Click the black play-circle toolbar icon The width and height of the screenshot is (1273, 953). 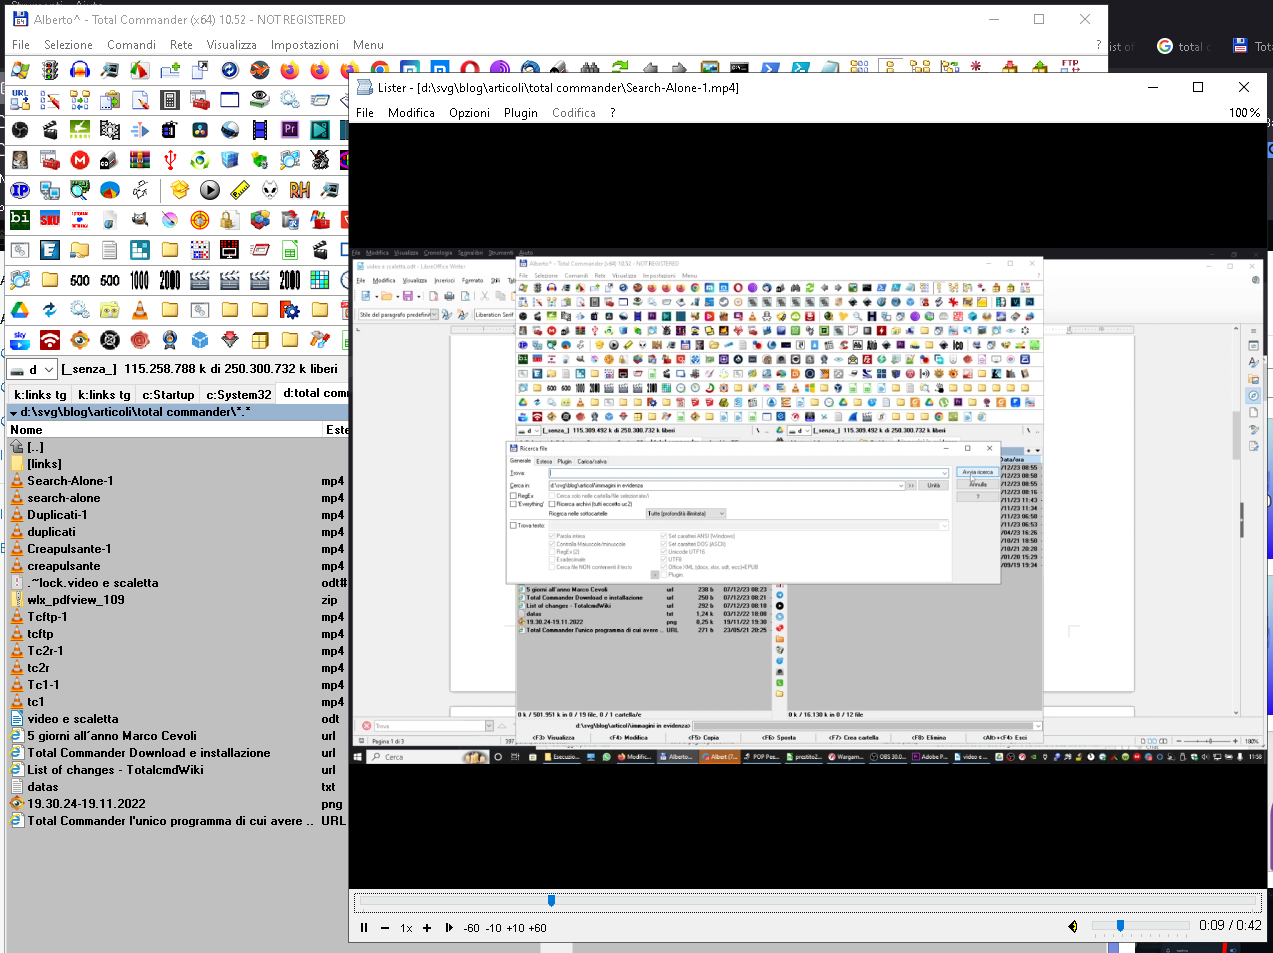[210, 190]
